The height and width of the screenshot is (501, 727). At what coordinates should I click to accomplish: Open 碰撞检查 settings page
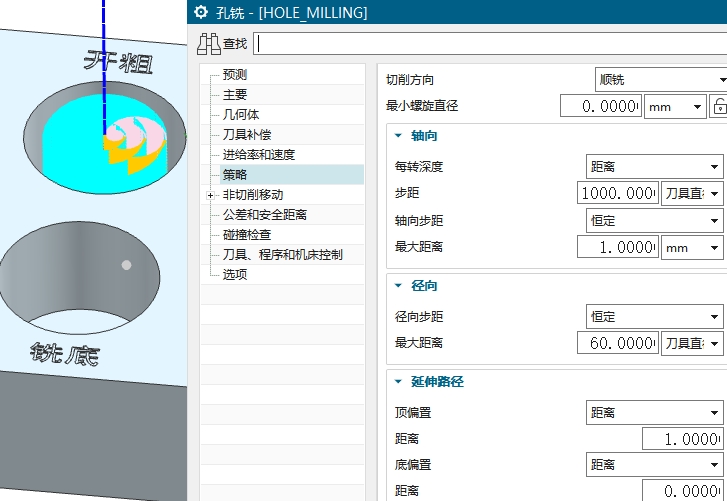[247, 235]
